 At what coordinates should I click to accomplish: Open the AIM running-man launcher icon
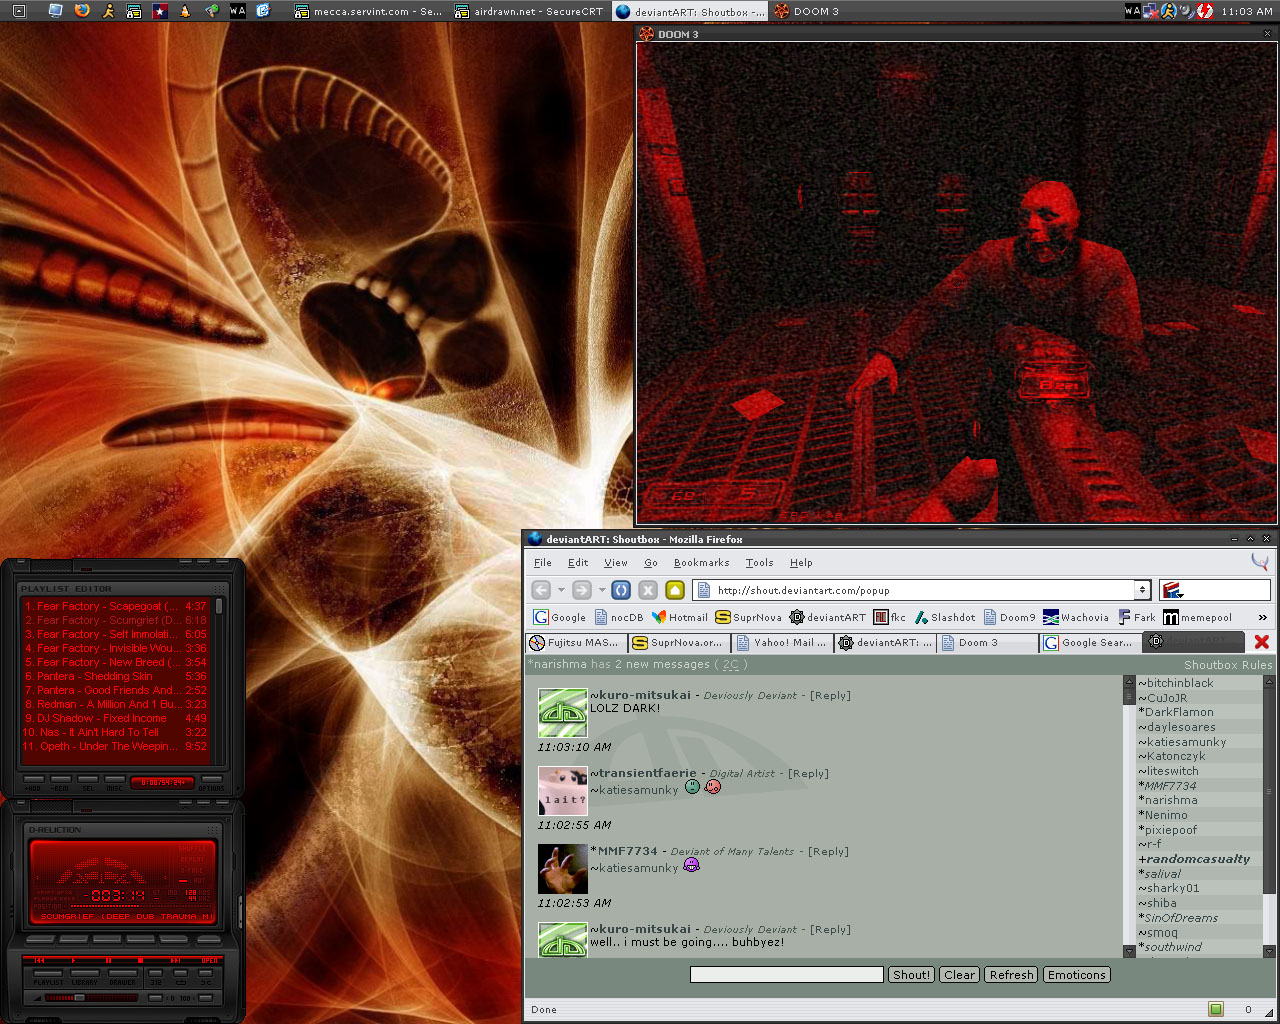(x=108, y=11)
